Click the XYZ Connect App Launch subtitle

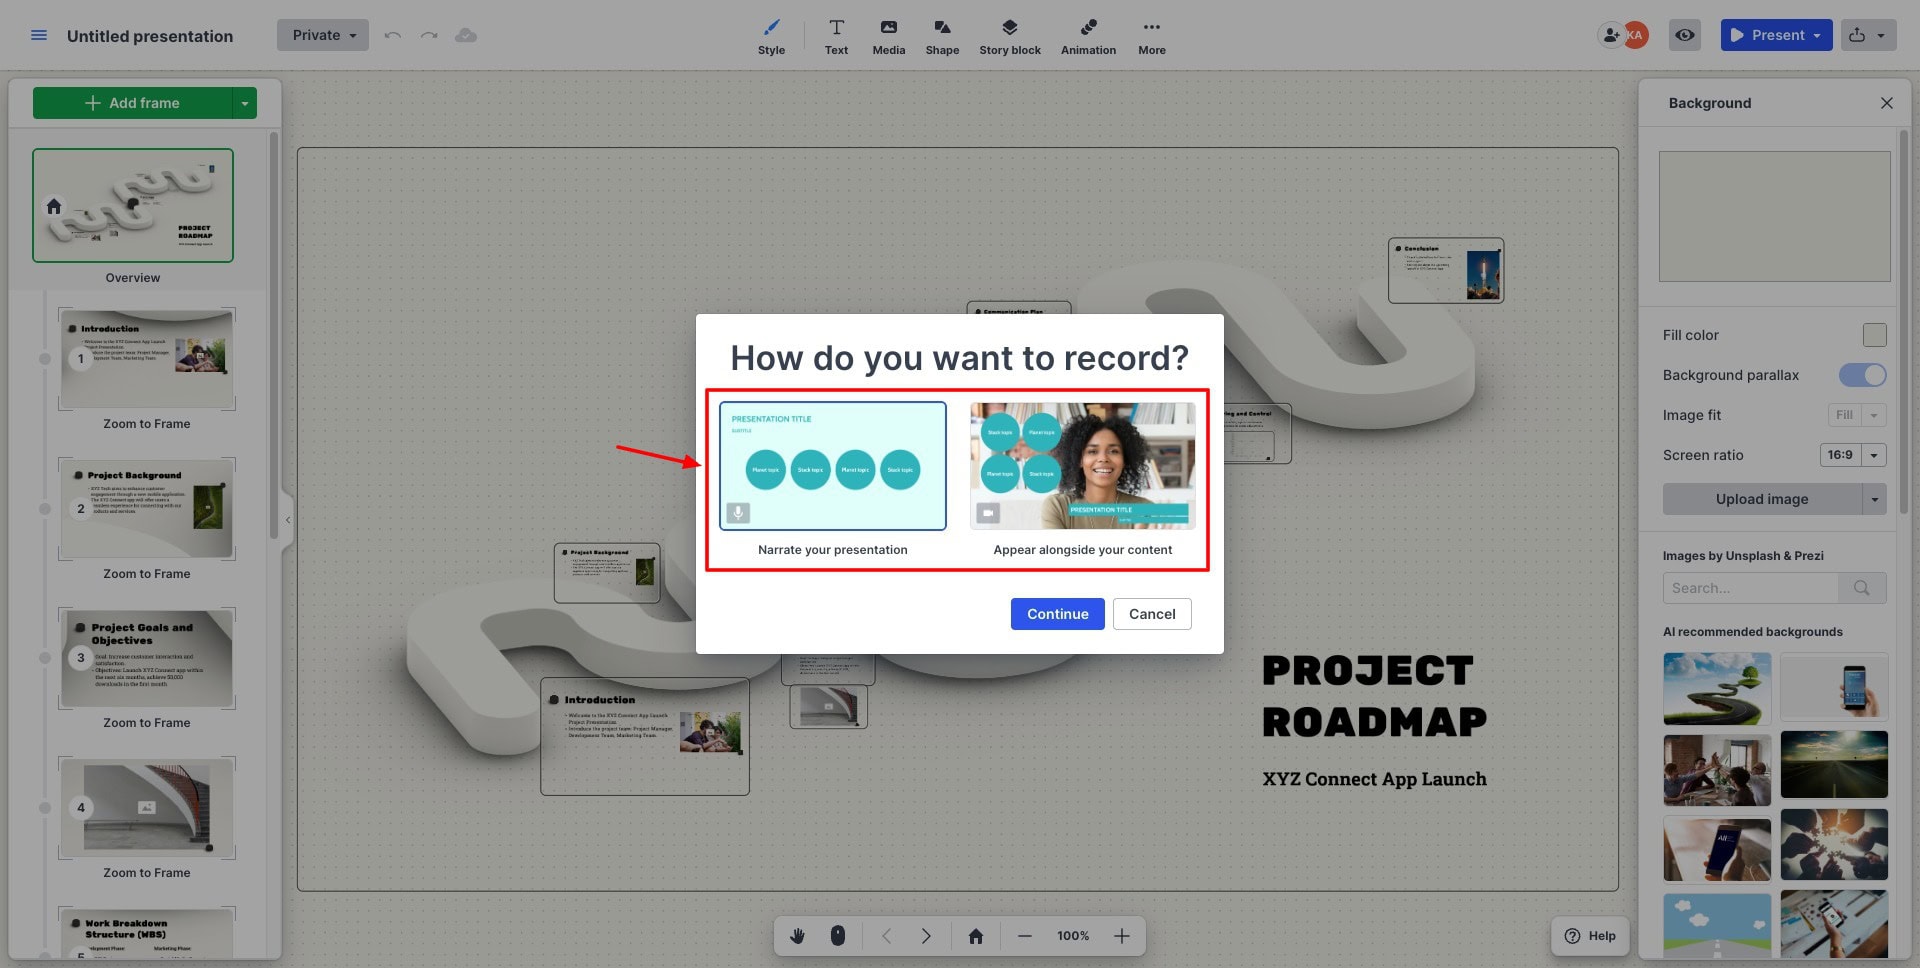point(1374,779)
